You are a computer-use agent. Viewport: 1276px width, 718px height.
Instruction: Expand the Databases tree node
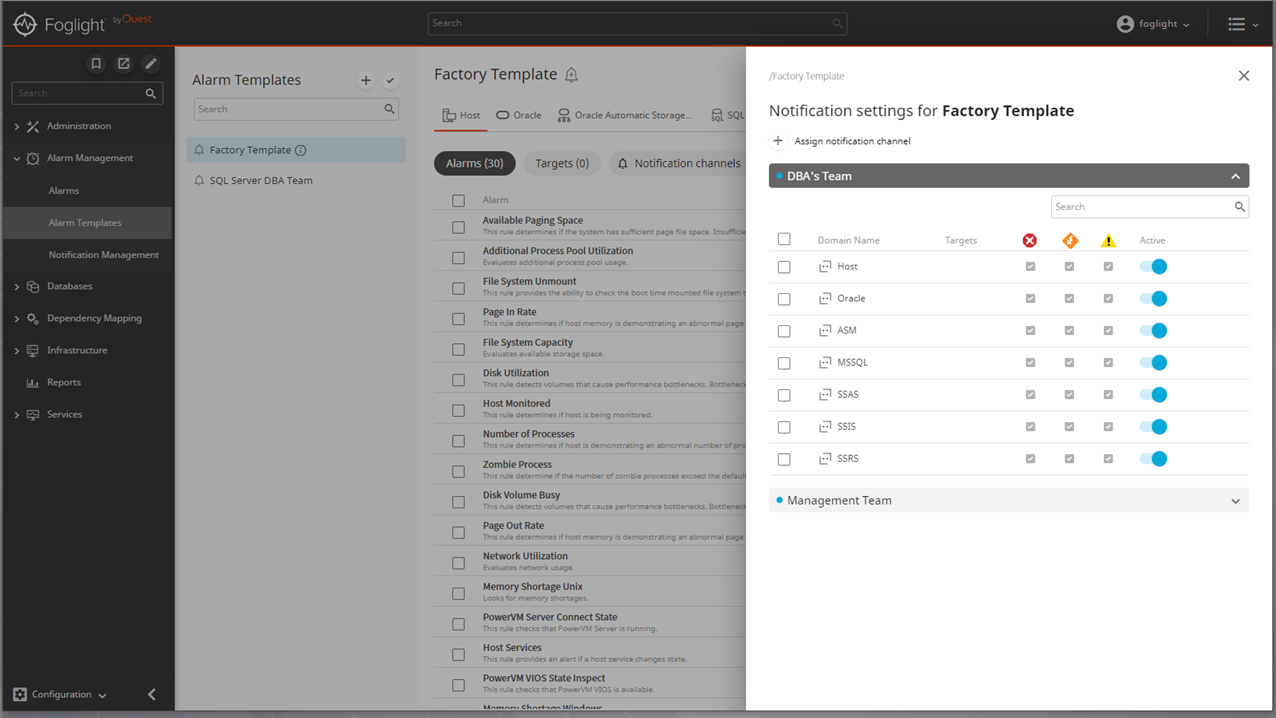16,286
